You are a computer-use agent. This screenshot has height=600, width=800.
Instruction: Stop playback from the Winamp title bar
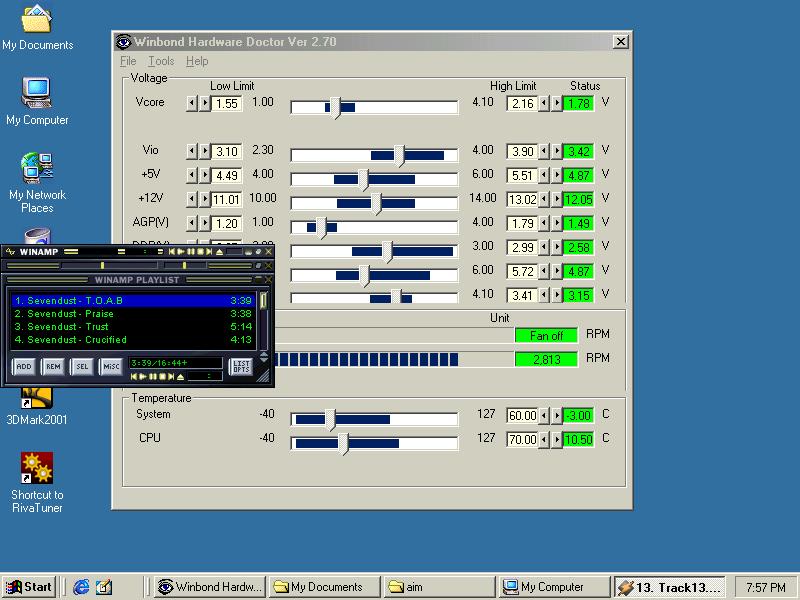click(x=201, y=252)
